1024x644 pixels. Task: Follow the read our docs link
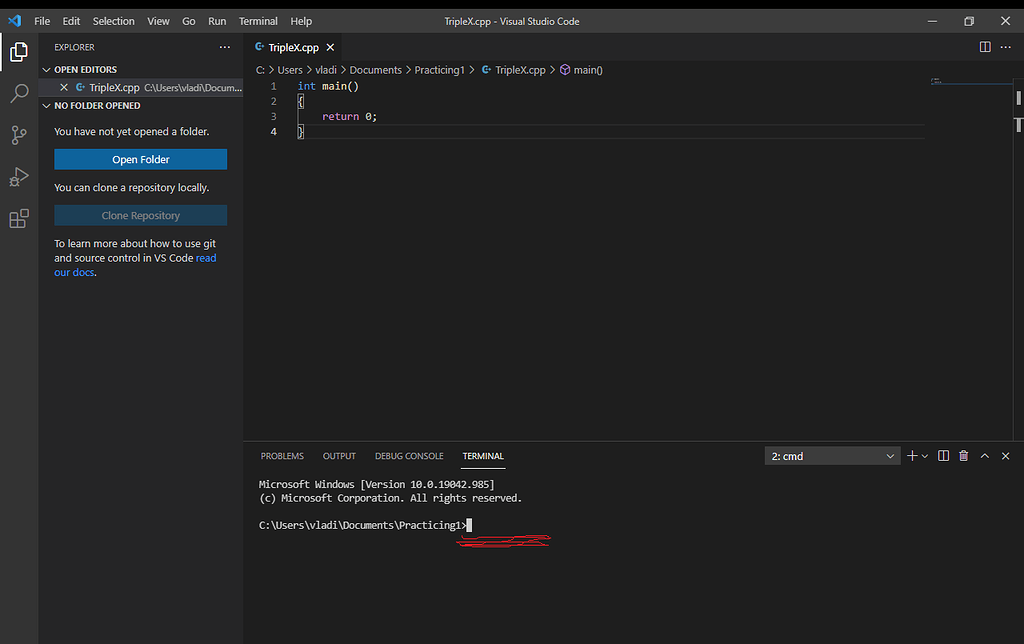[74, 271]
